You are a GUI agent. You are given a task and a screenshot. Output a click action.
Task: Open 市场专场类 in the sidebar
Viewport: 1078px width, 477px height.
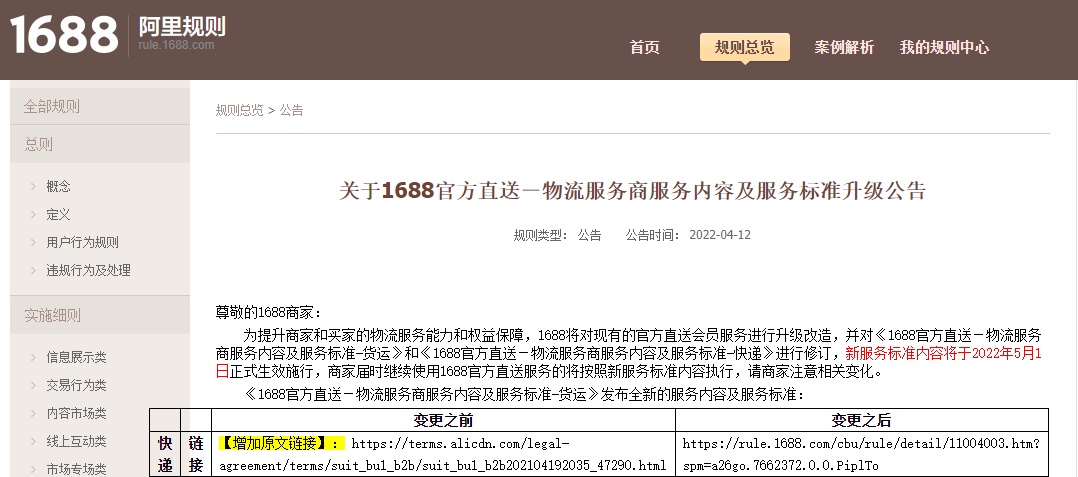pos(76,469)
